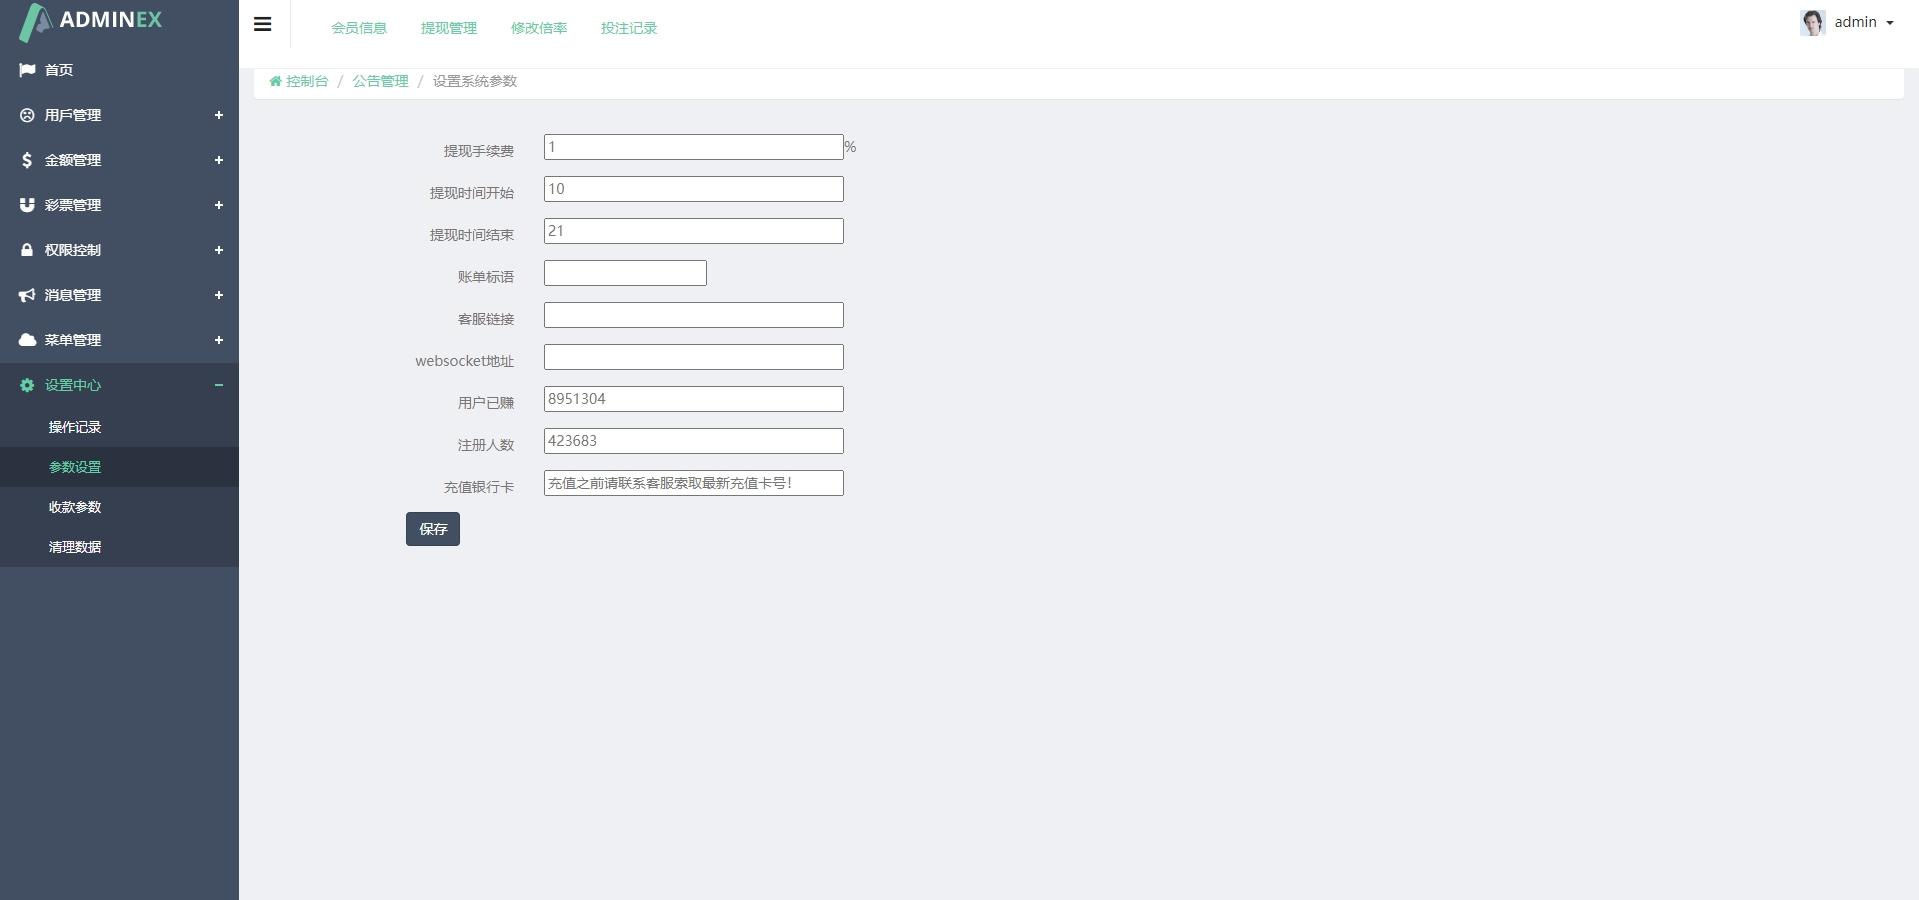Click the 用户已赚 input field
This screenshot has height=900, width=1919.
[x=694, y=399]
